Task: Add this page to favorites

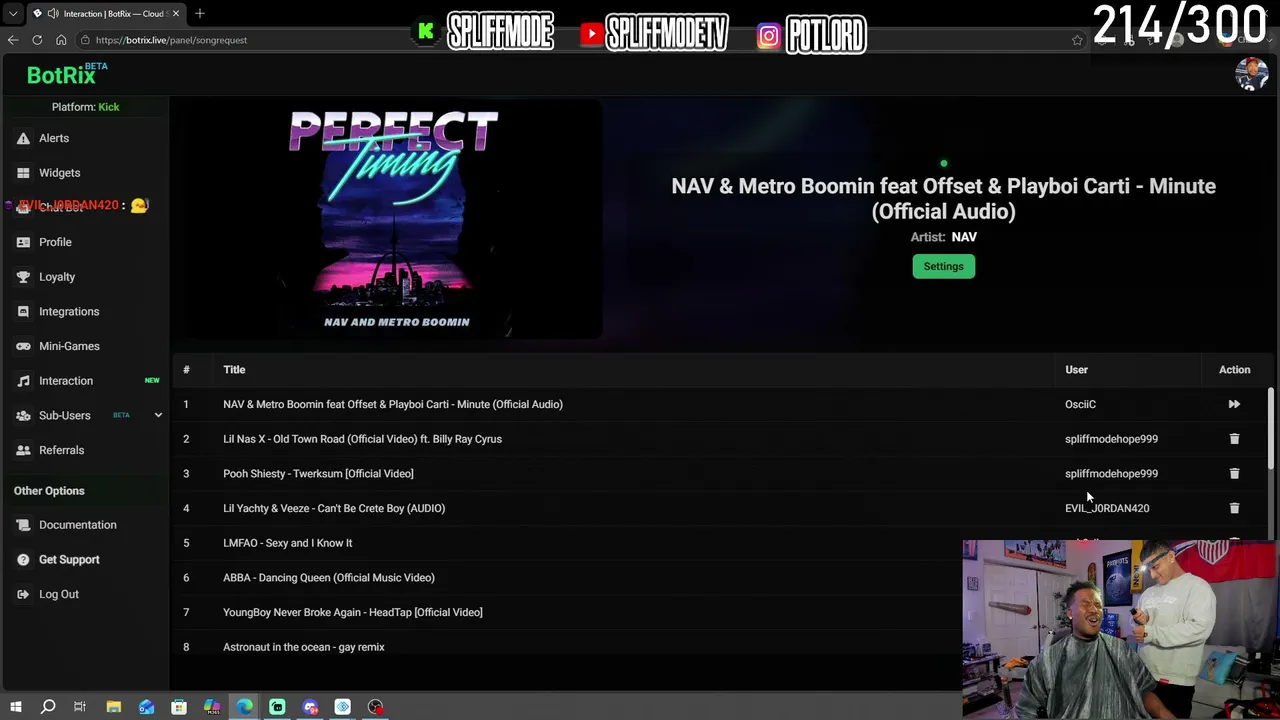Action: click(1077, 40)
